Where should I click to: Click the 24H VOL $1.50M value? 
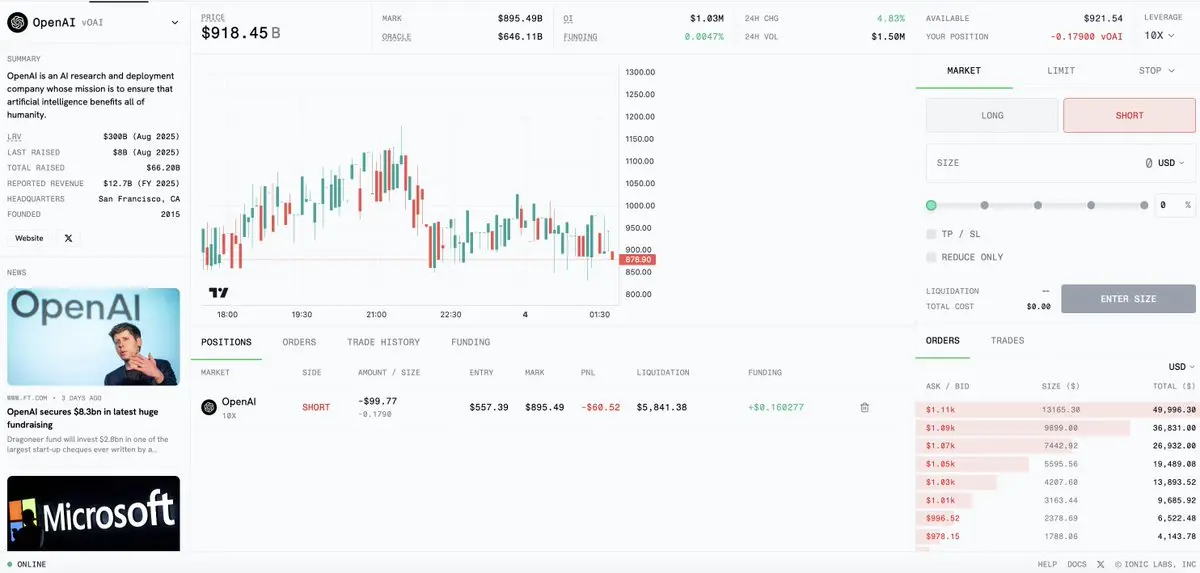click(887, 37)
